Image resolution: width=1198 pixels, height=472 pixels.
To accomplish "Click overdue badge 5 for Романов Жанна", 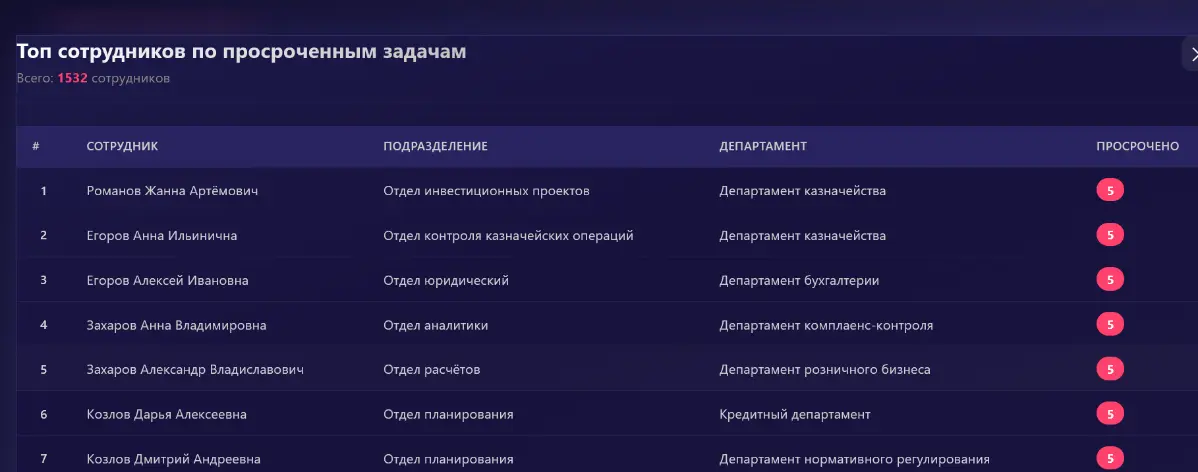I will click(x=1109, y=191).
